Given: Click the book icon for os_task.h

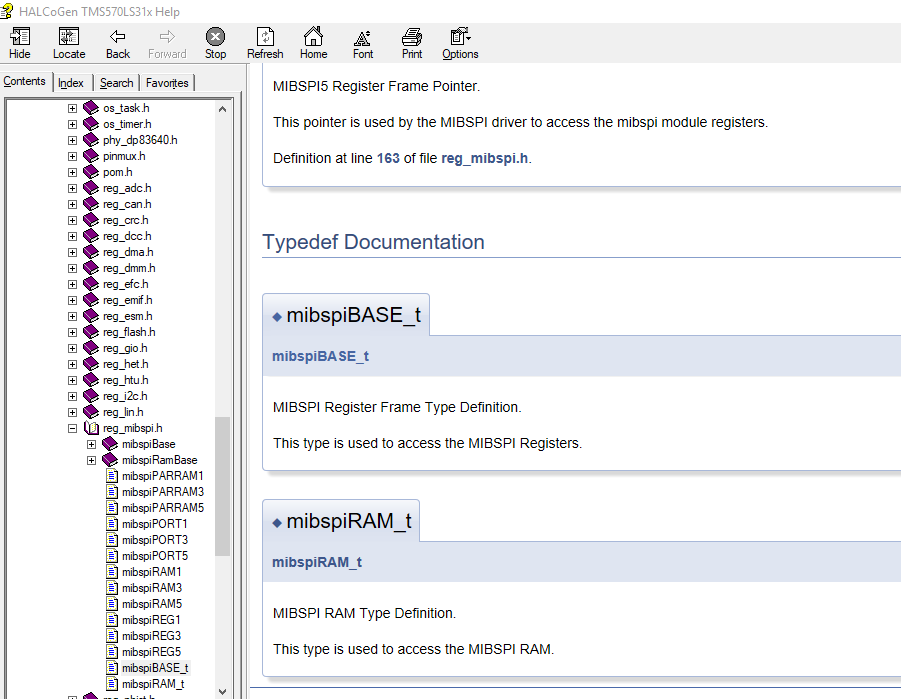Looking at the screenshot, I should (91, 108).
